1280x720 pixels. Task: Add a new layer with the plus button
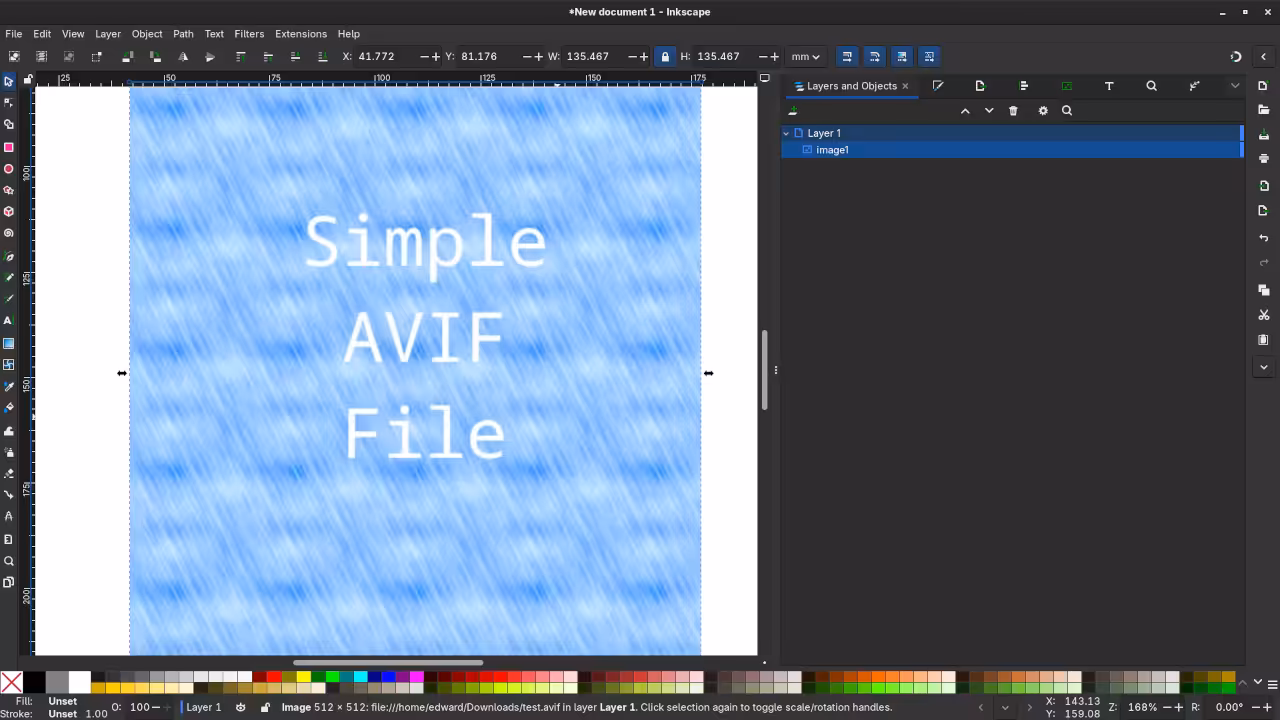(793, 110)
